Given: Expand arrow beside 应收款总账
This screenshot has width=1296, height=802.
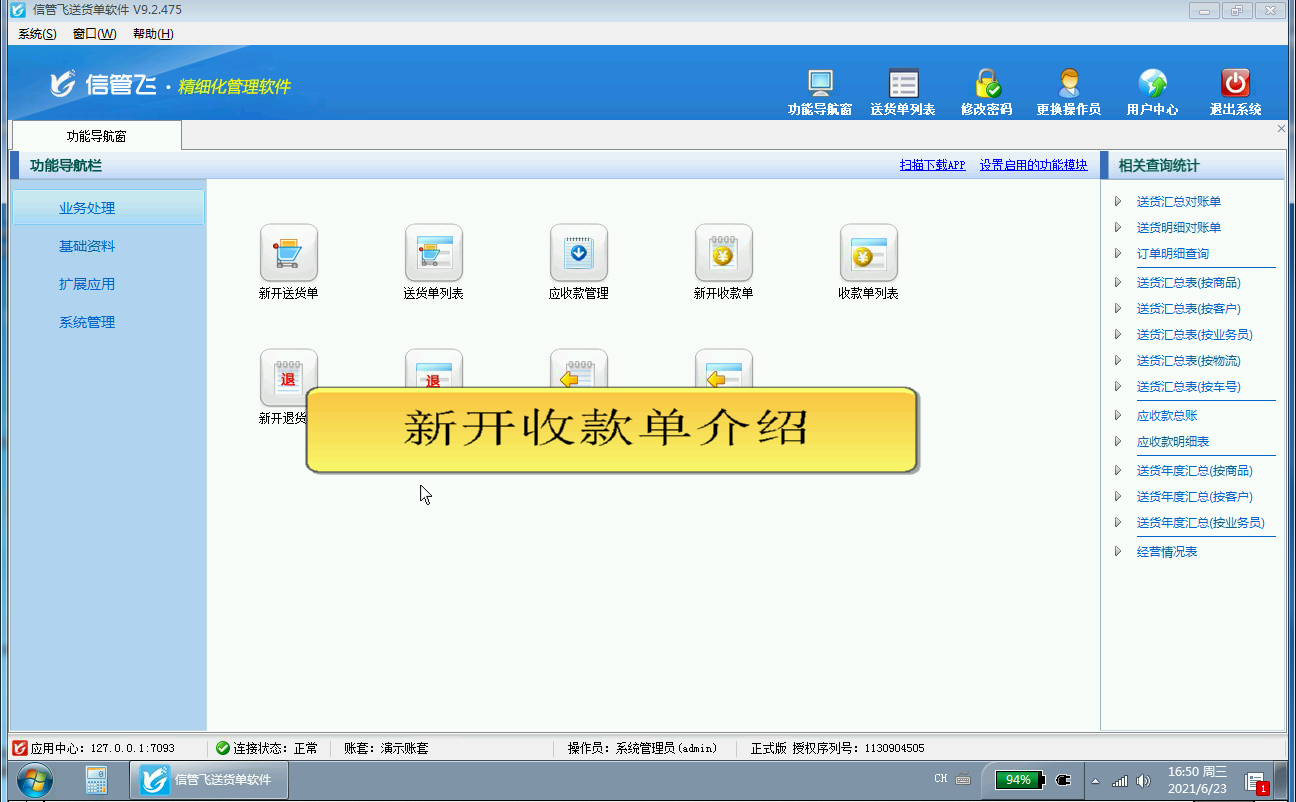Looking at the screenshot, I should tap(1118, 415).
